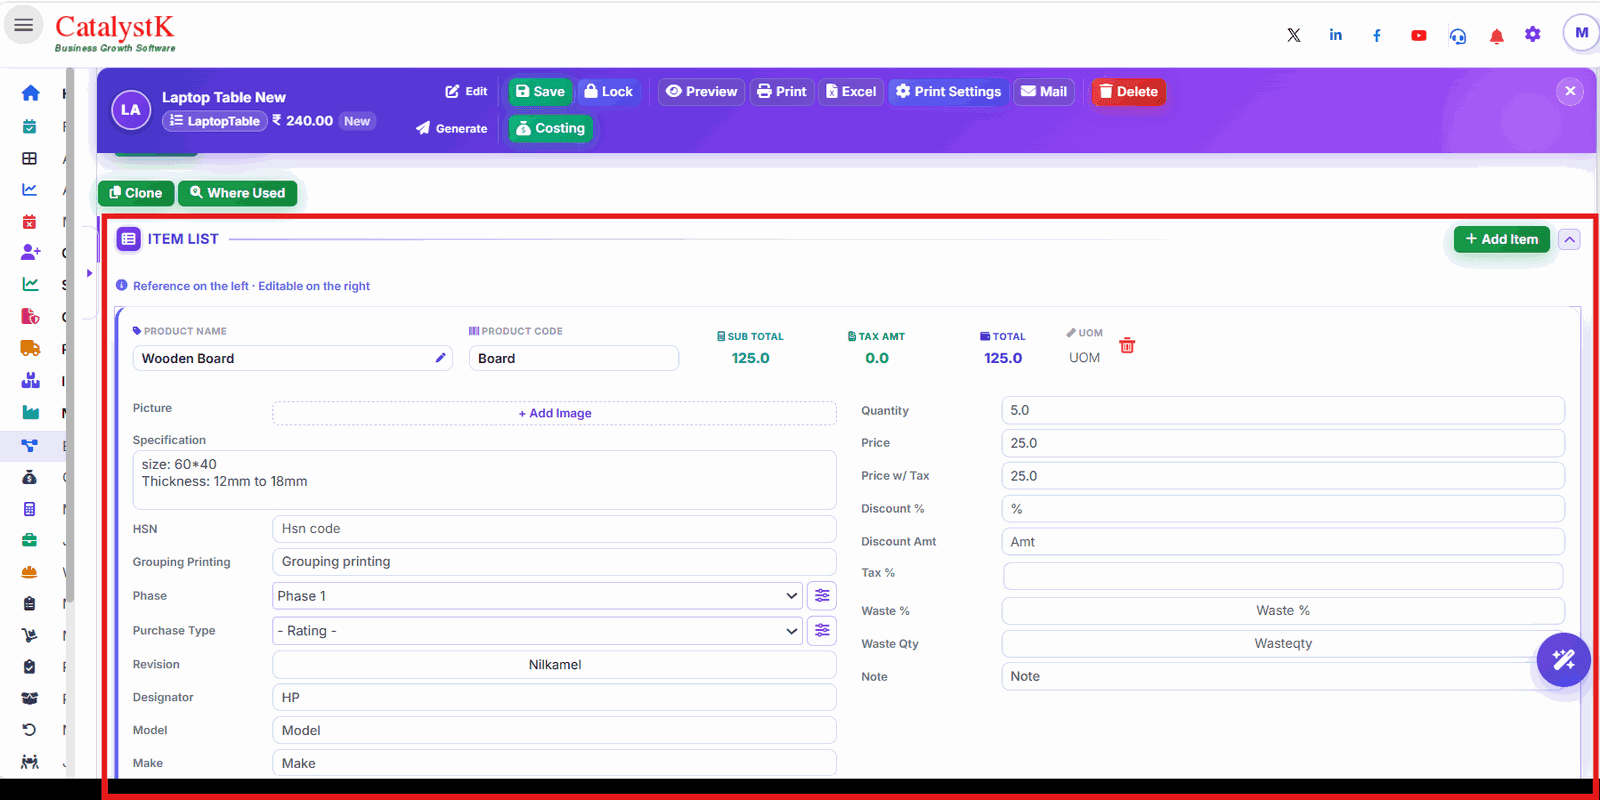Open the factory sidebar icon

[30, 412]
